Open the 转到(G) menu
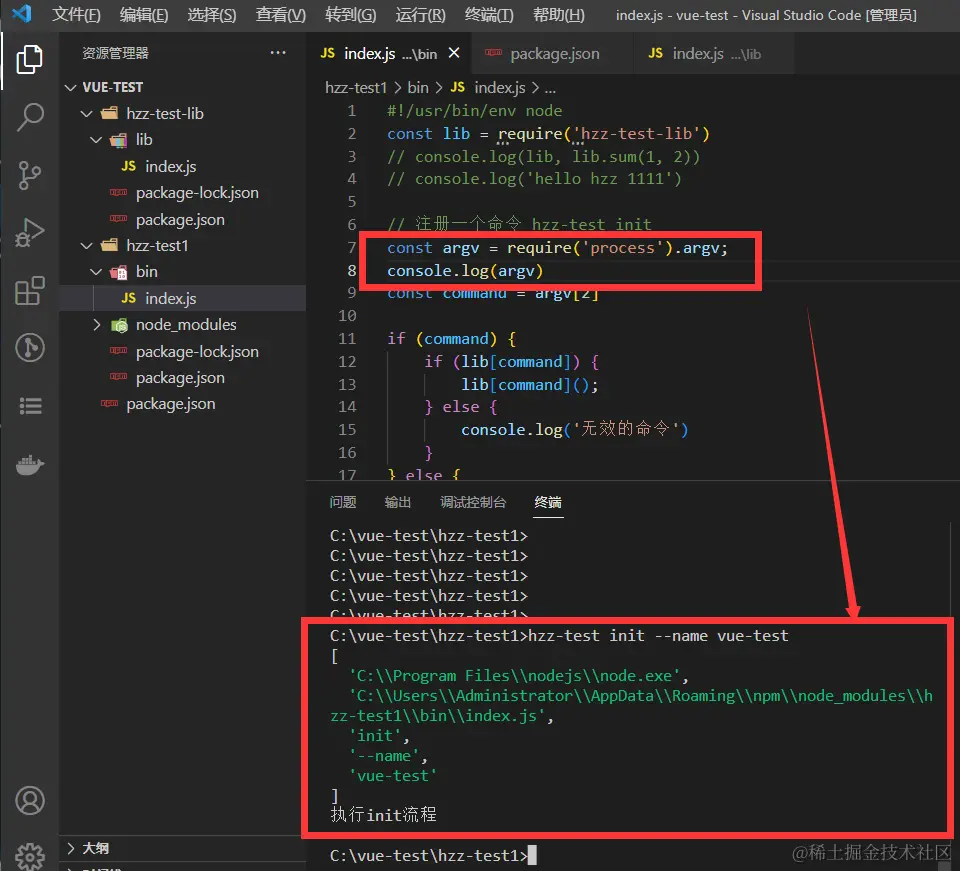The image size is (960, 871). [351, 14]
